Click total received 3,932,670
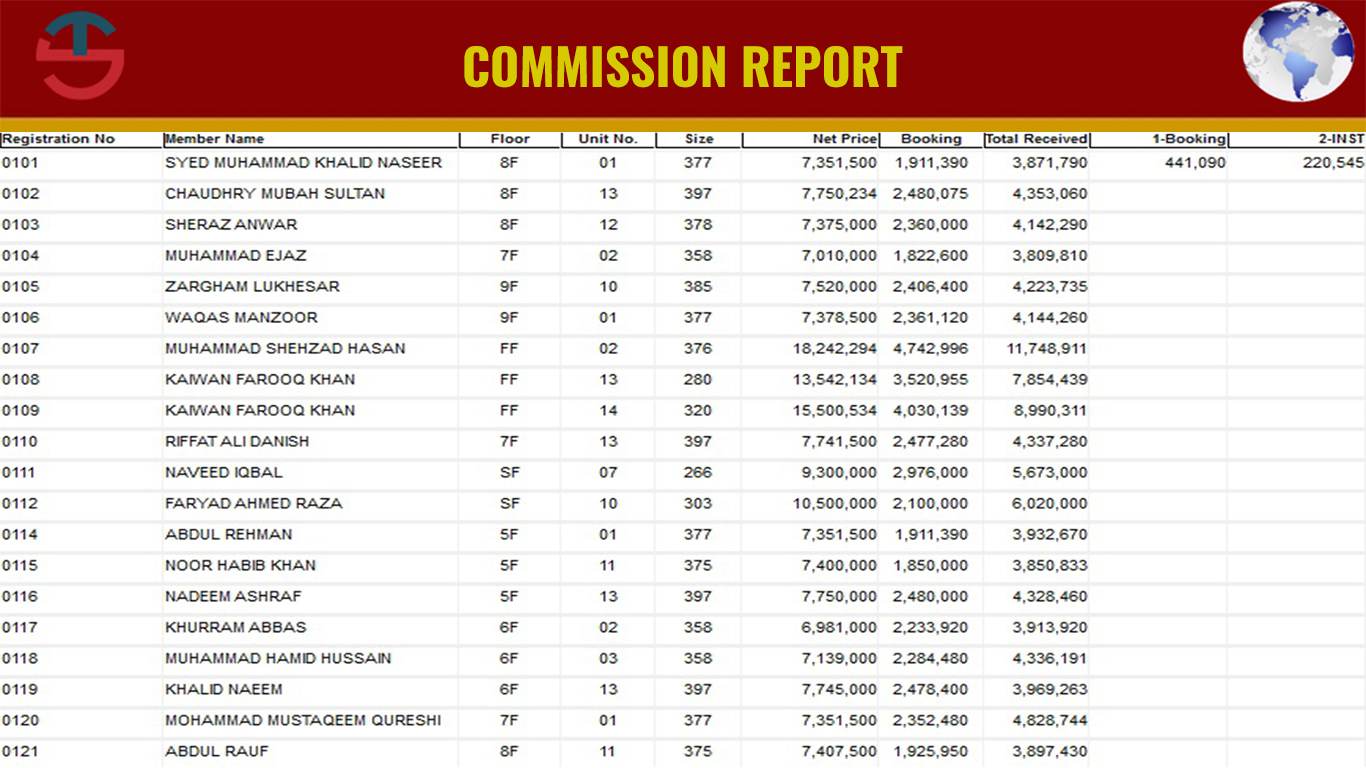1366x768 pixels. pyautogui.click(x=1050, y=534)
